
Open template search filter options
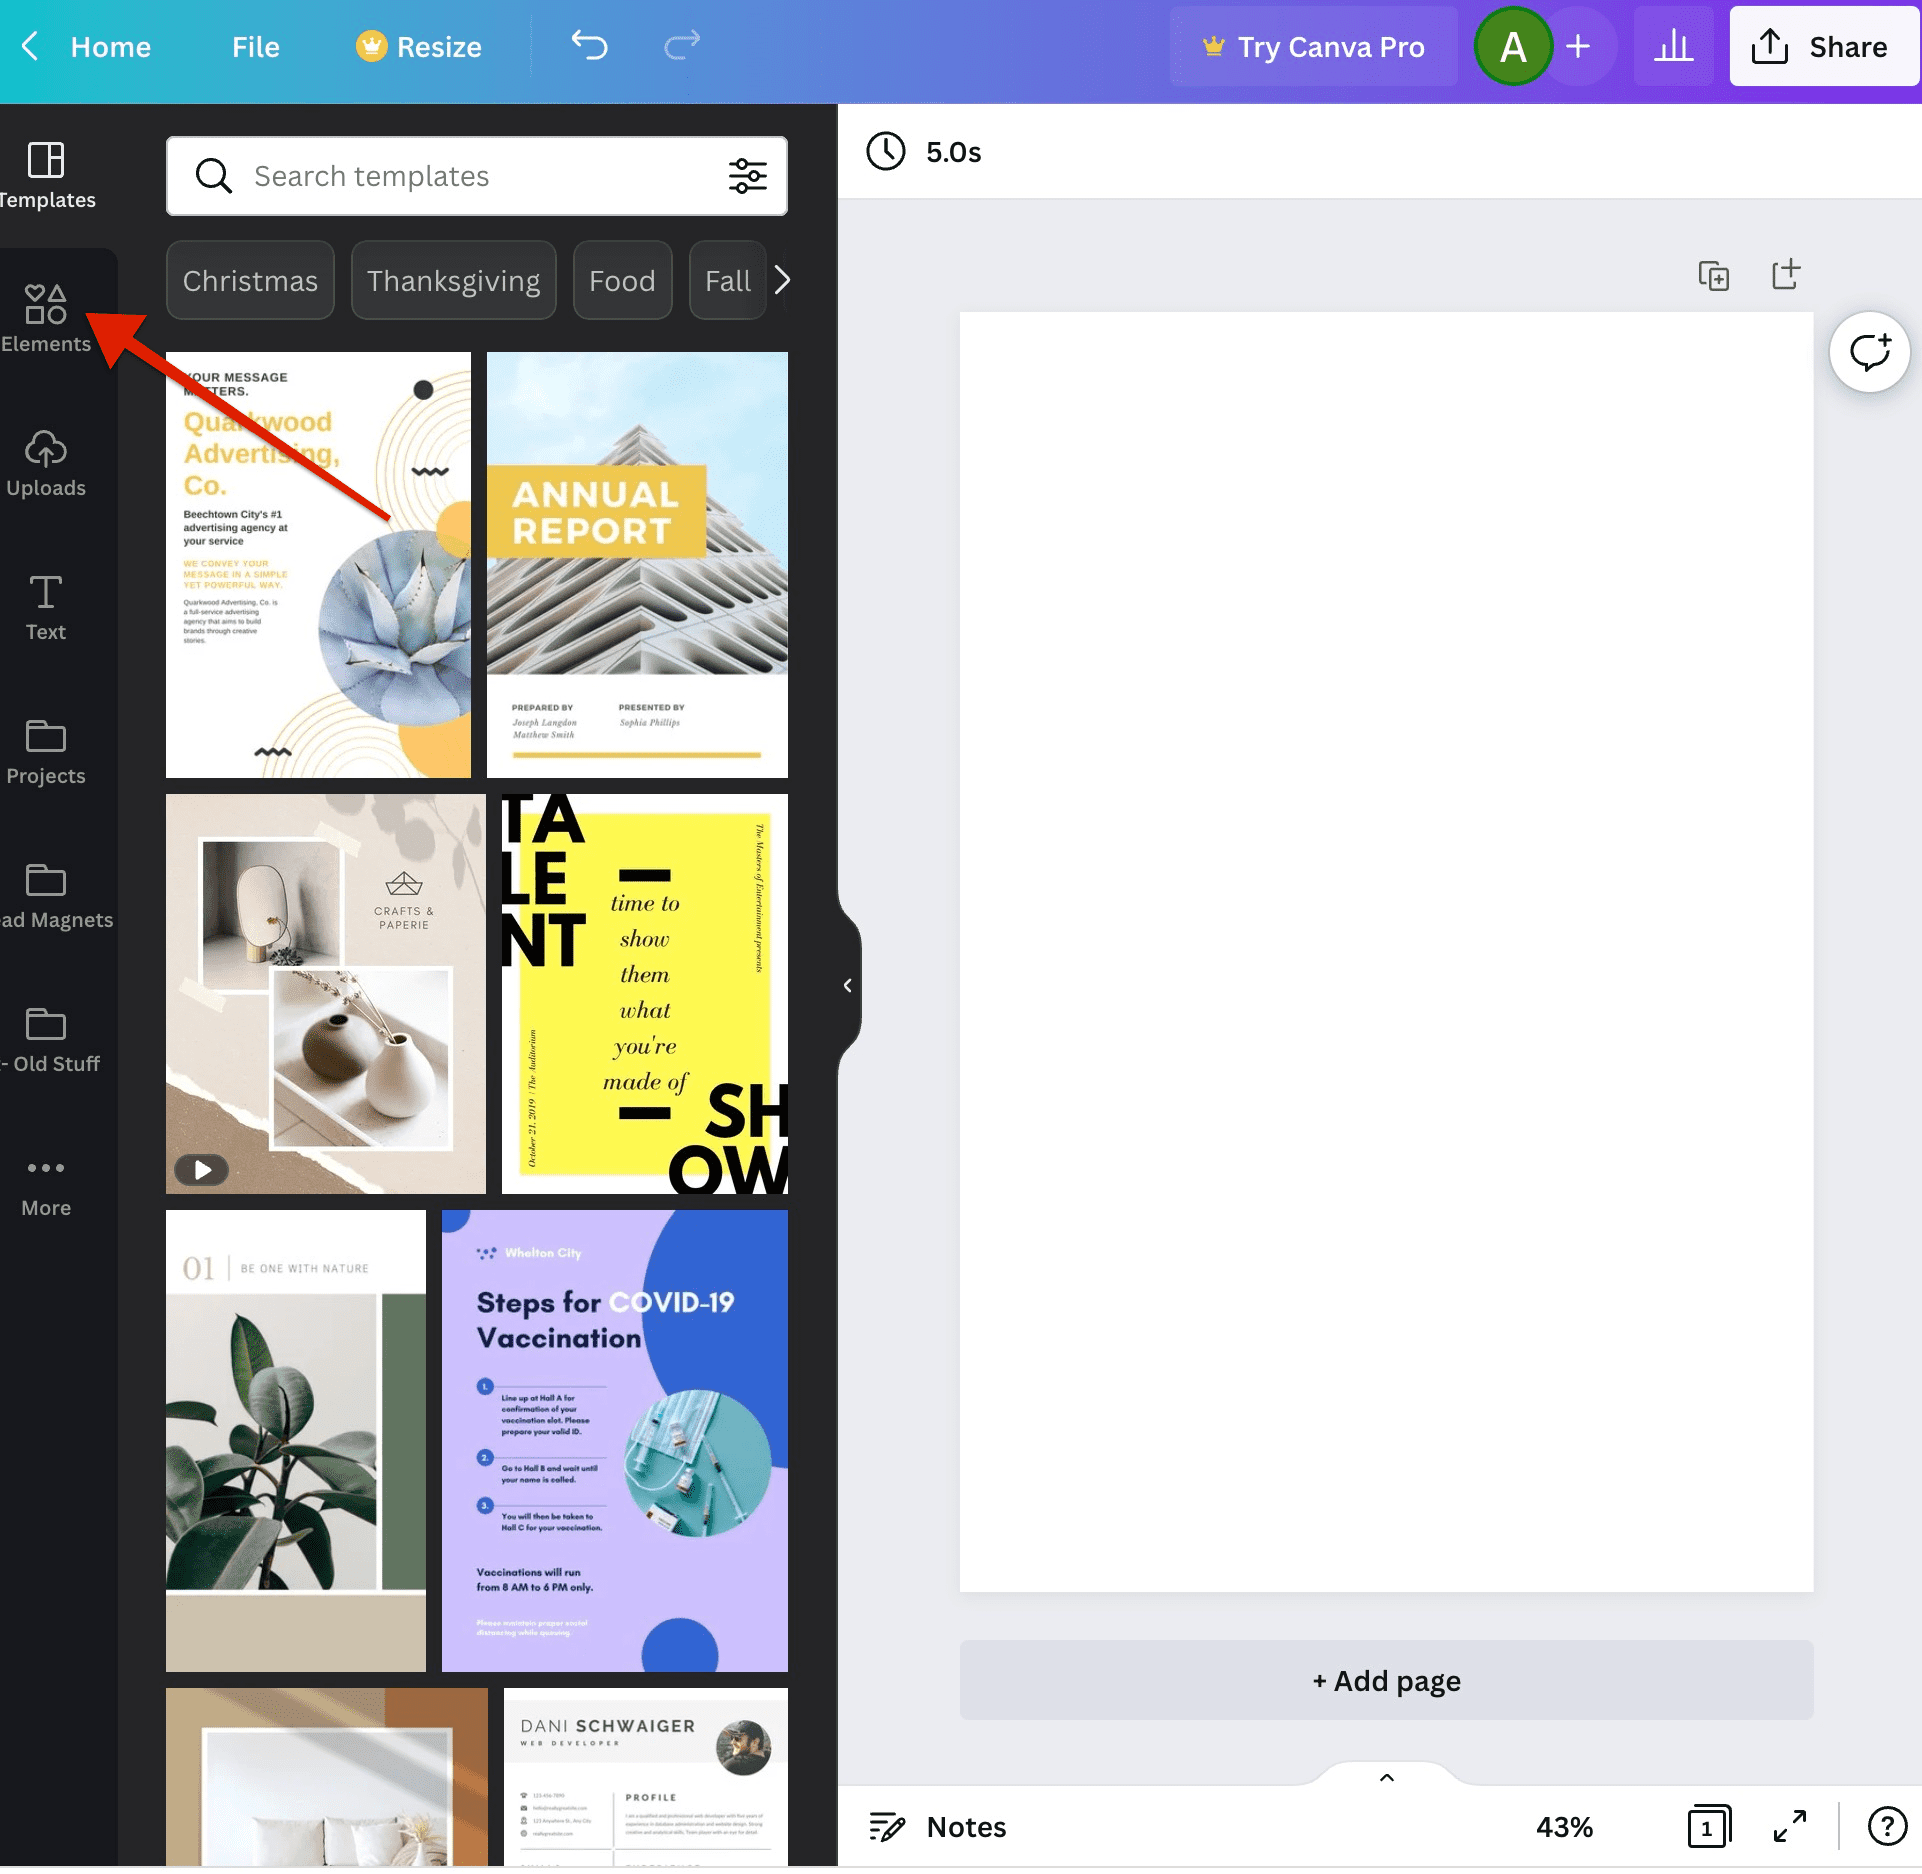pos(747,176)
